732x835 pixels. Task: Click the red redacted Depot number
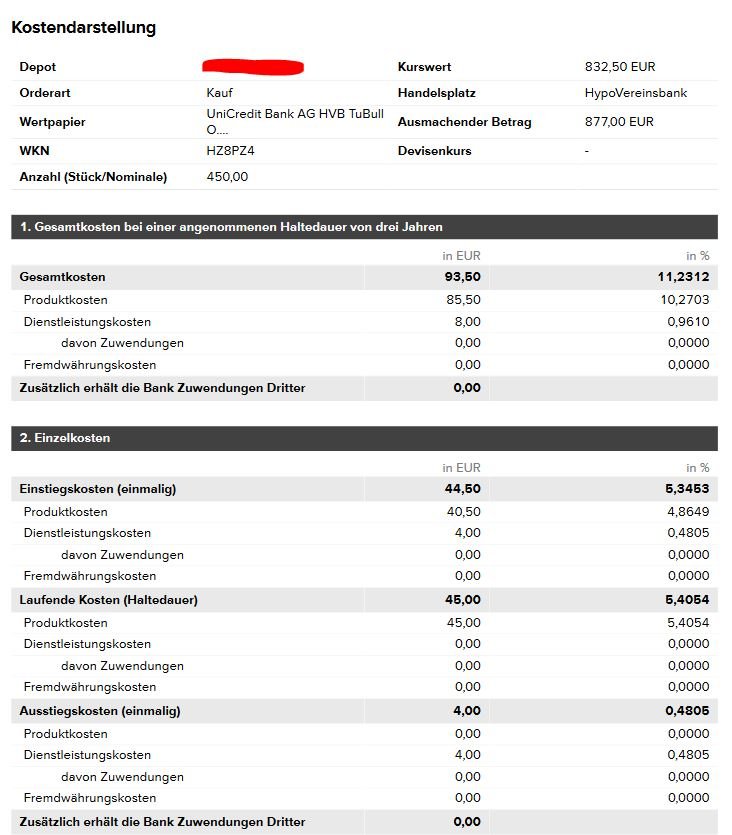pyautogui.click(x=253, y=67)
